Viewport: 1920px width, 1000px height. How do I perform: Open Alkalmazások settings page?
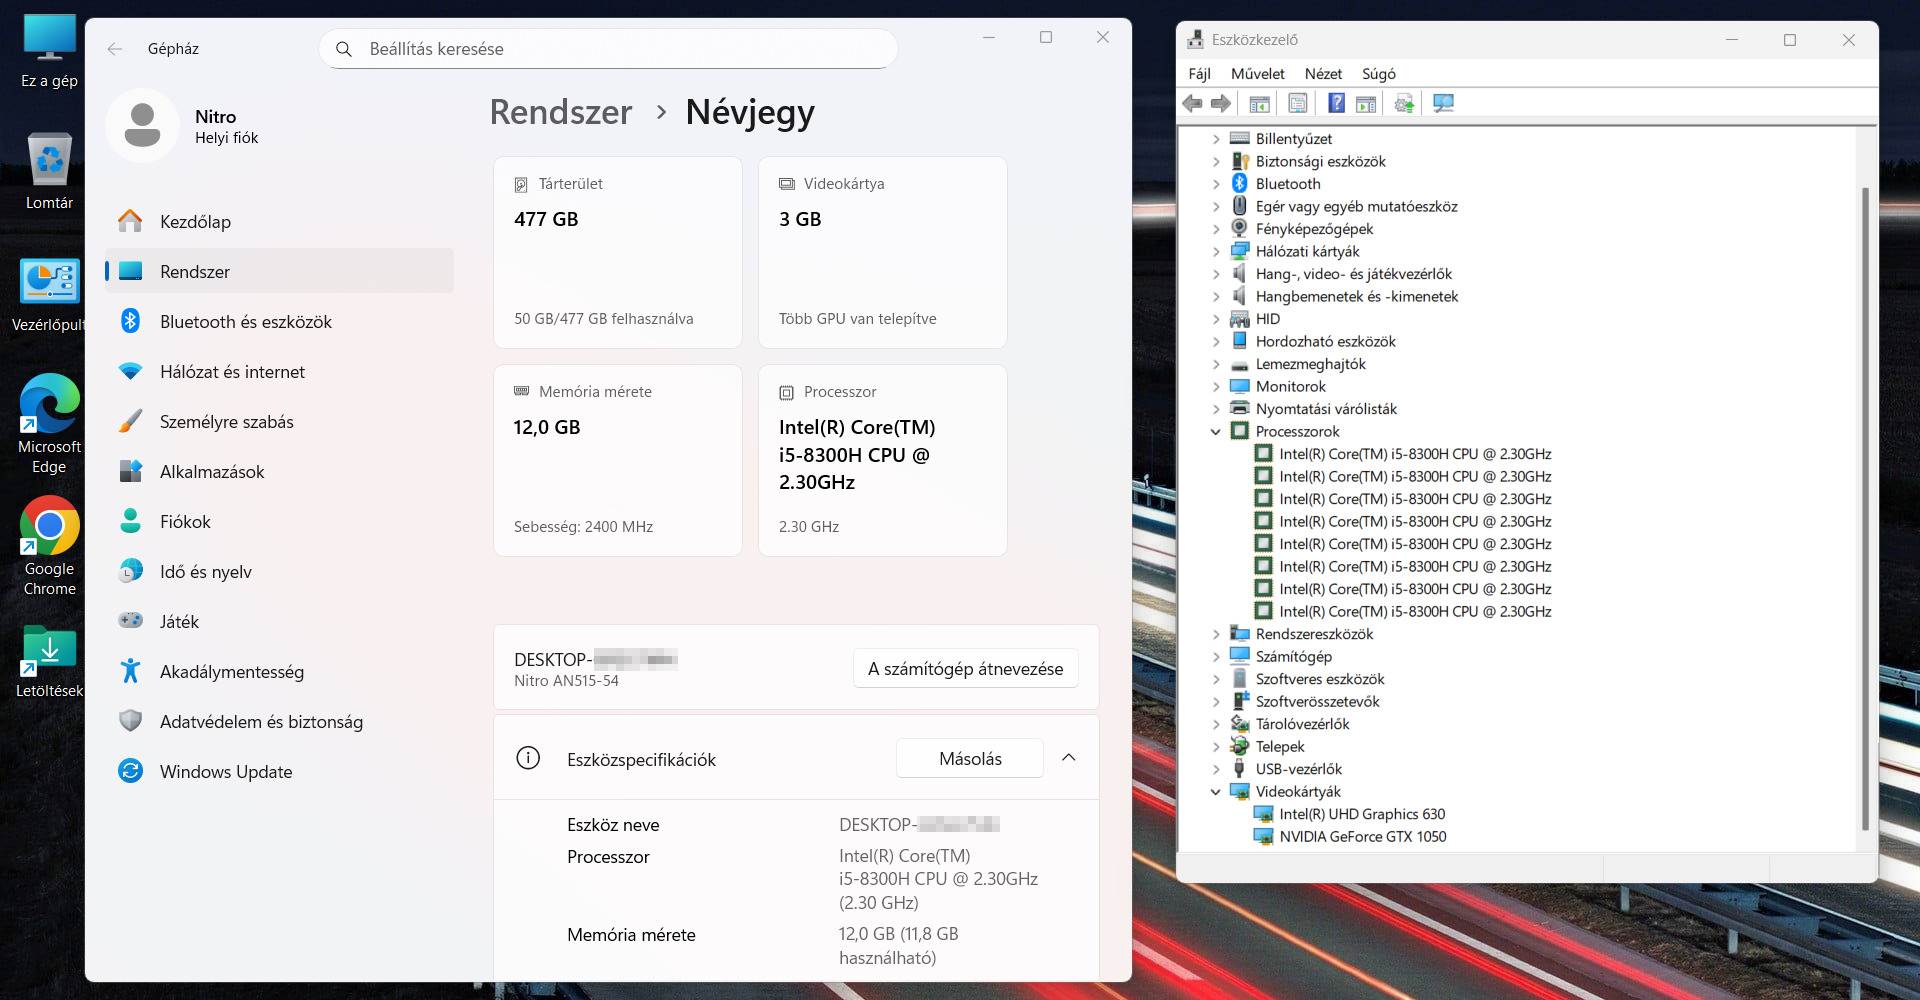279,471
